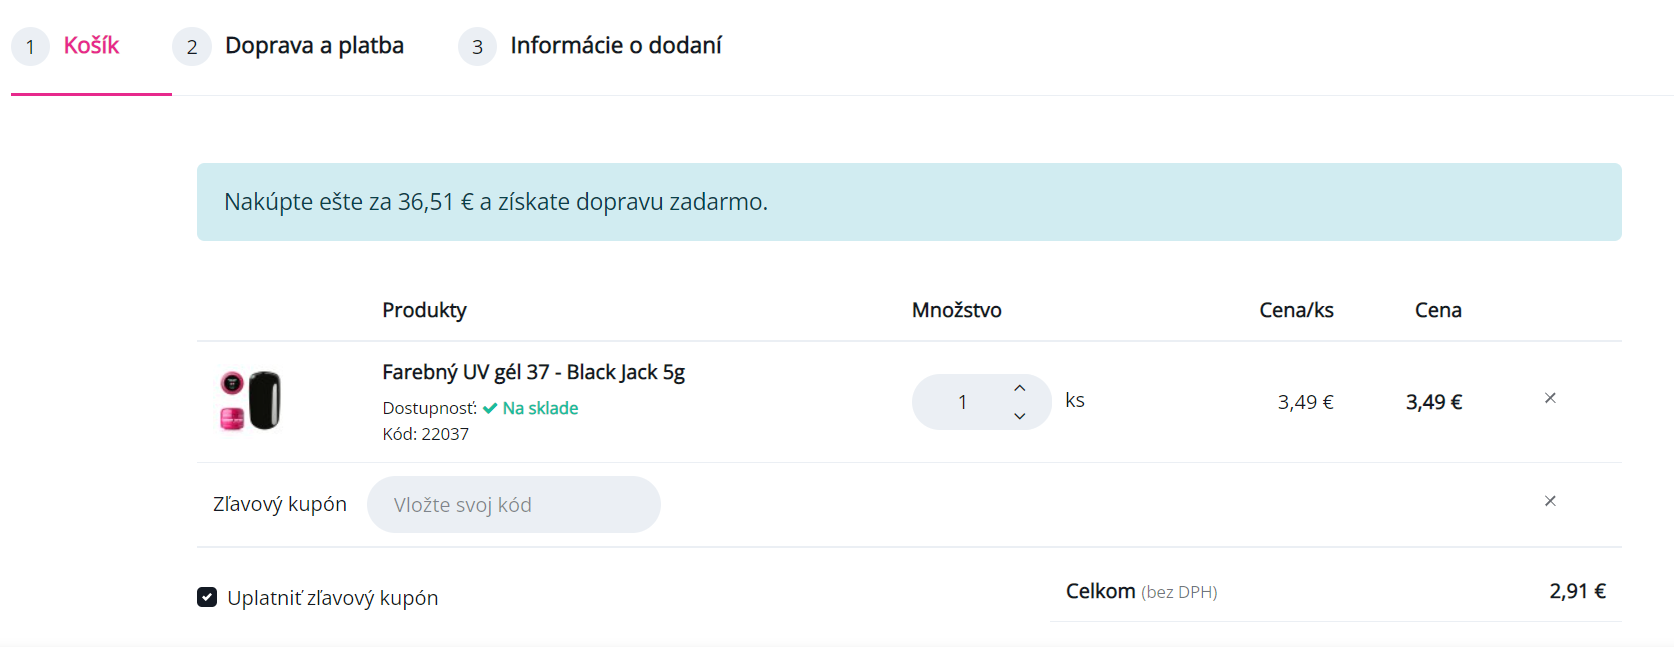The width and height of the screenshot is (1674, 647).
Task: Dismiss the discount coupon row with the X icon
Action: 1549,501
